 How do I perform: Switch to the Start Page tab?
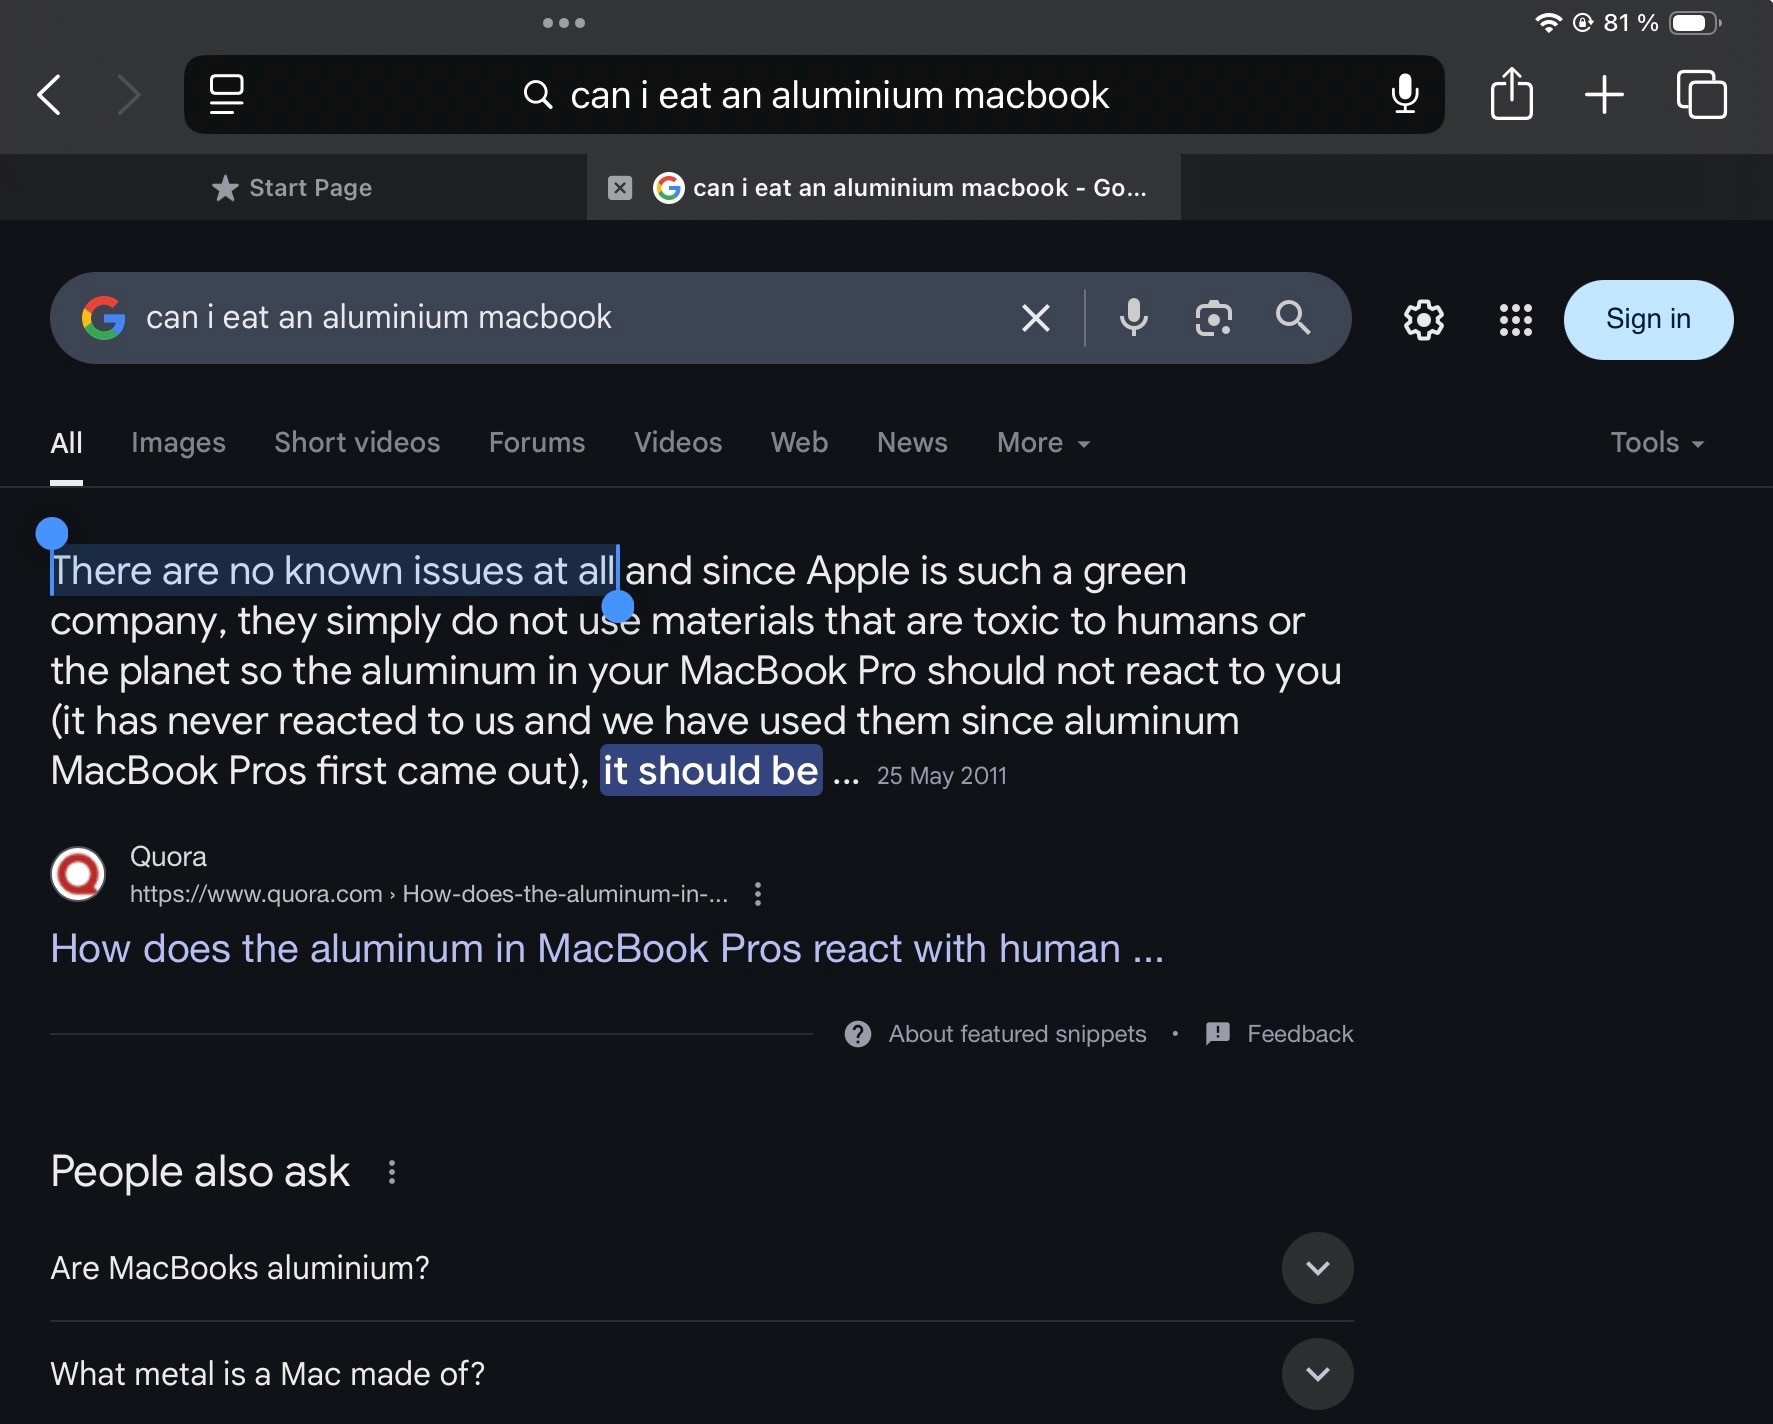(x=293, y=188)
